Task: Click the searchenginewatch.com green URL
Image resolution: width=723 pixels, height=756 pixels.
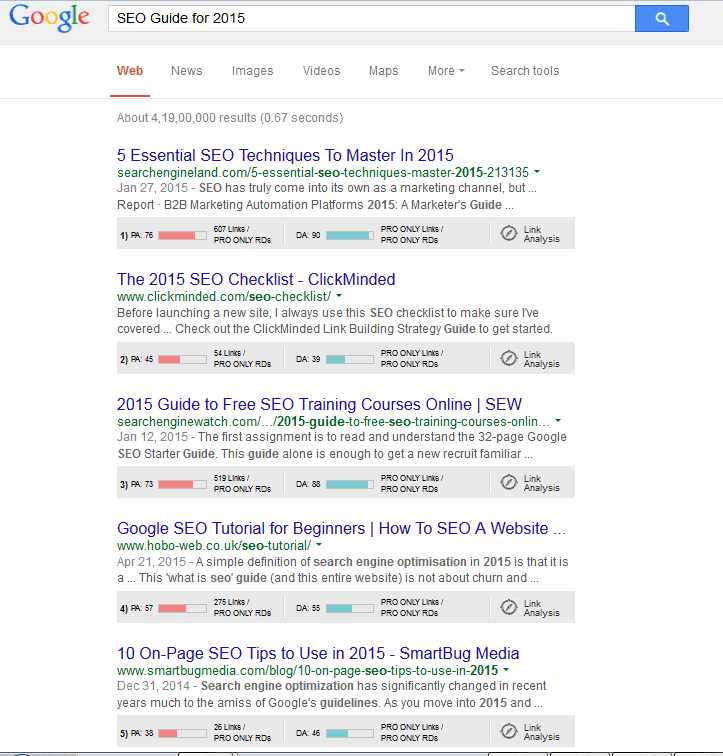Action: [333, 421]
